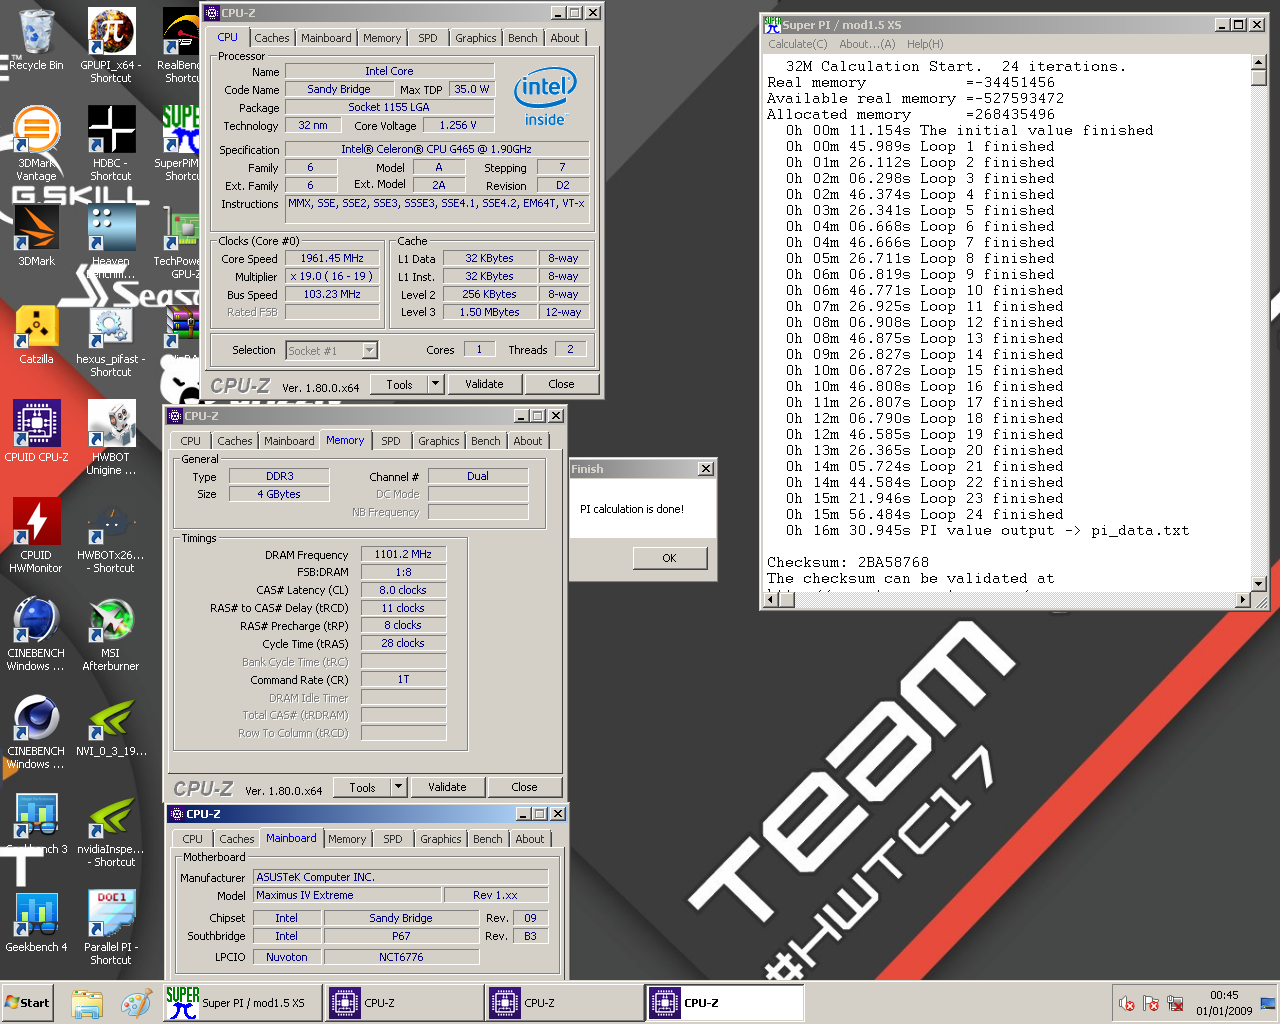Launch CPUID HWMonitor desktop icon
The width and height of the screenshot is (1280, 1024).
(36, 535)
